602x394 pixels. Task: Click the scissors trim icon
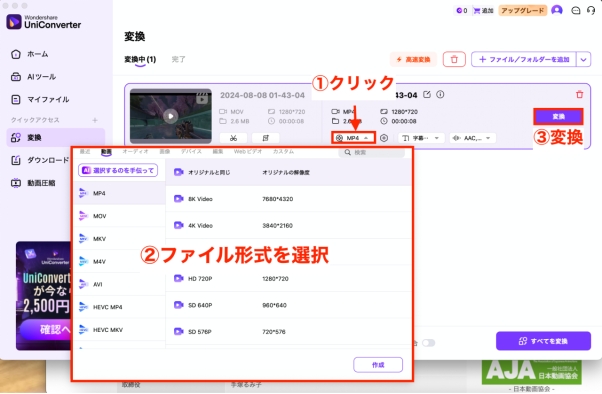pyautogui.click(x=233, y=138)
